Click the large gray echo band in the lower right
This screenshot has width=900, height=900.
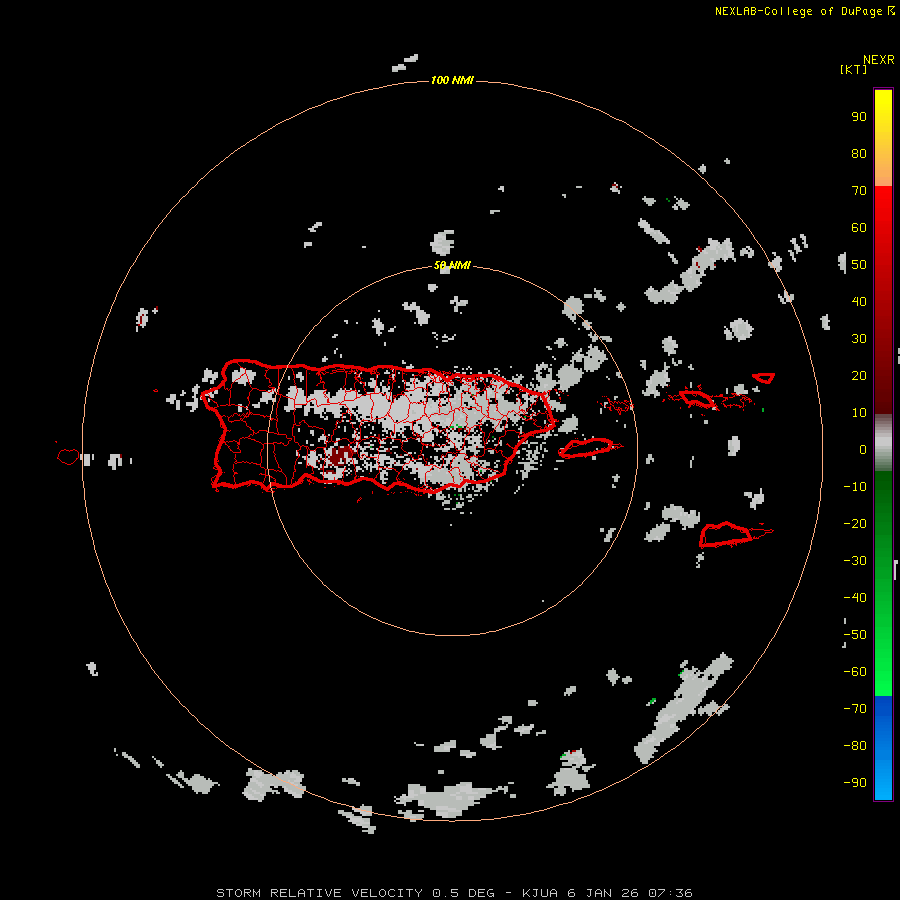tap(684, 707)
